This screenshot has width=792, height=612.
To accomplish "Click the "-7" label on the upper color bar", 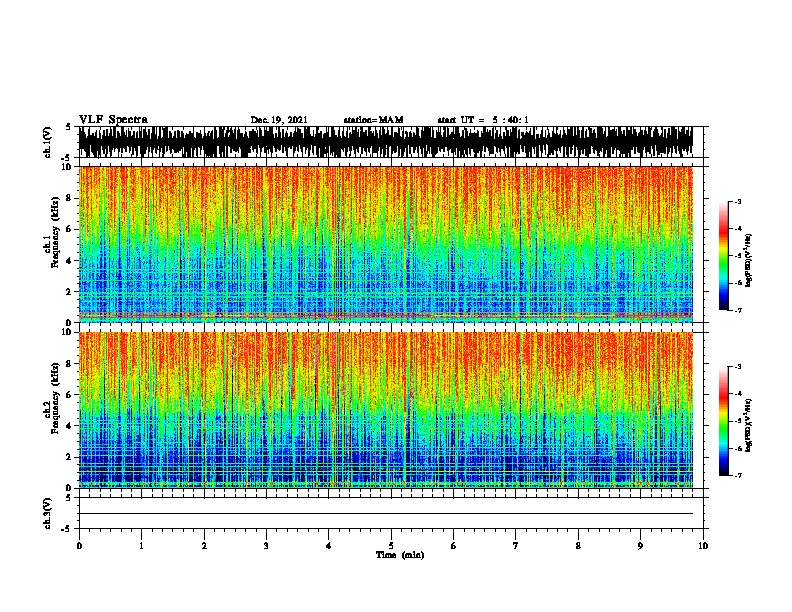I will pos(738,310).
